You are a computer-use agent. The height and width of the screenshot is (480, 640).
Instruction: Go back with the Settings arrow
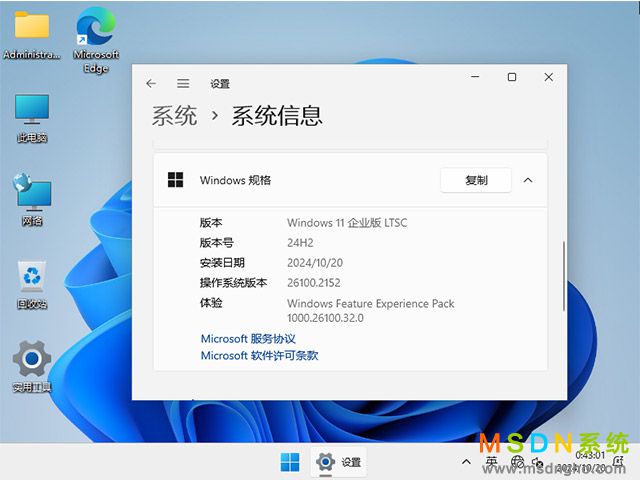(x=151, y=84)
